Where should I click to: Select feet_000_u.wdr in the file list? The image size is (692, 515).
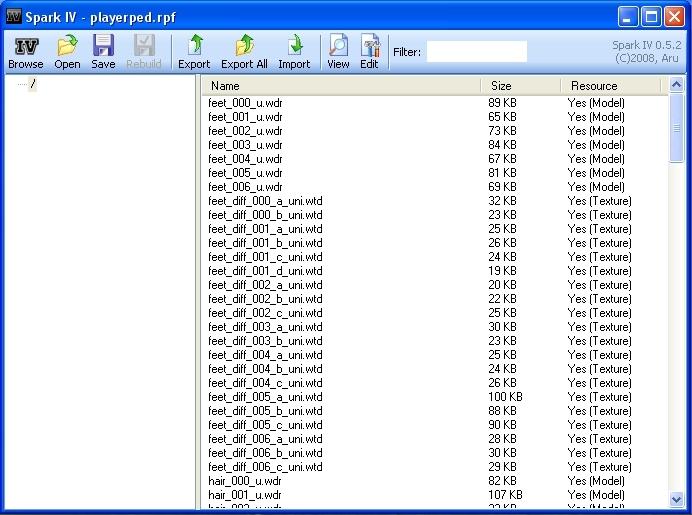[x=245, y=103]
